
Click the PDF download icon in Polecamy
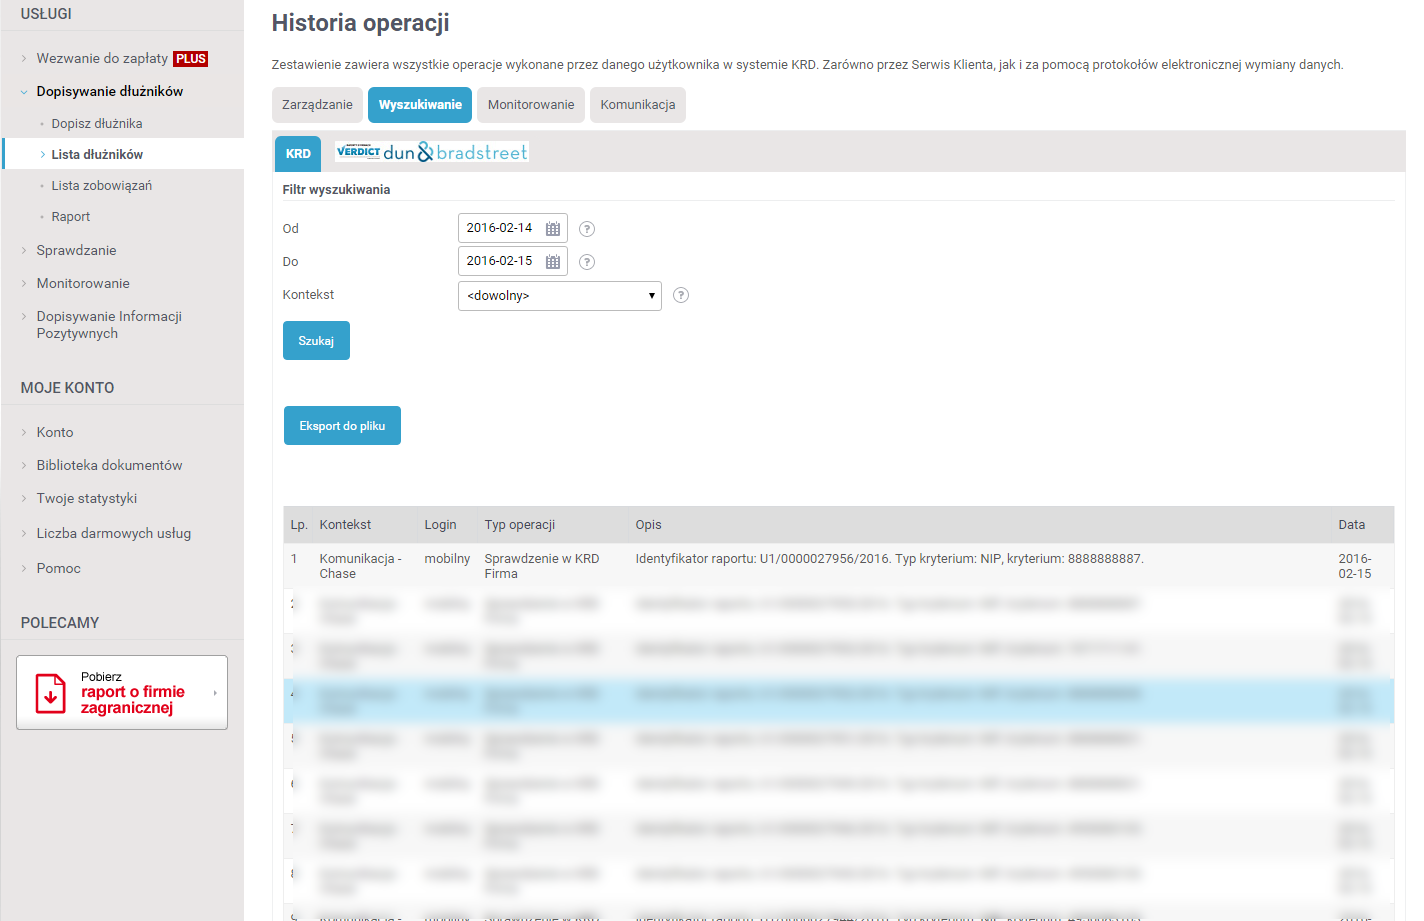(x=51, y=693)
